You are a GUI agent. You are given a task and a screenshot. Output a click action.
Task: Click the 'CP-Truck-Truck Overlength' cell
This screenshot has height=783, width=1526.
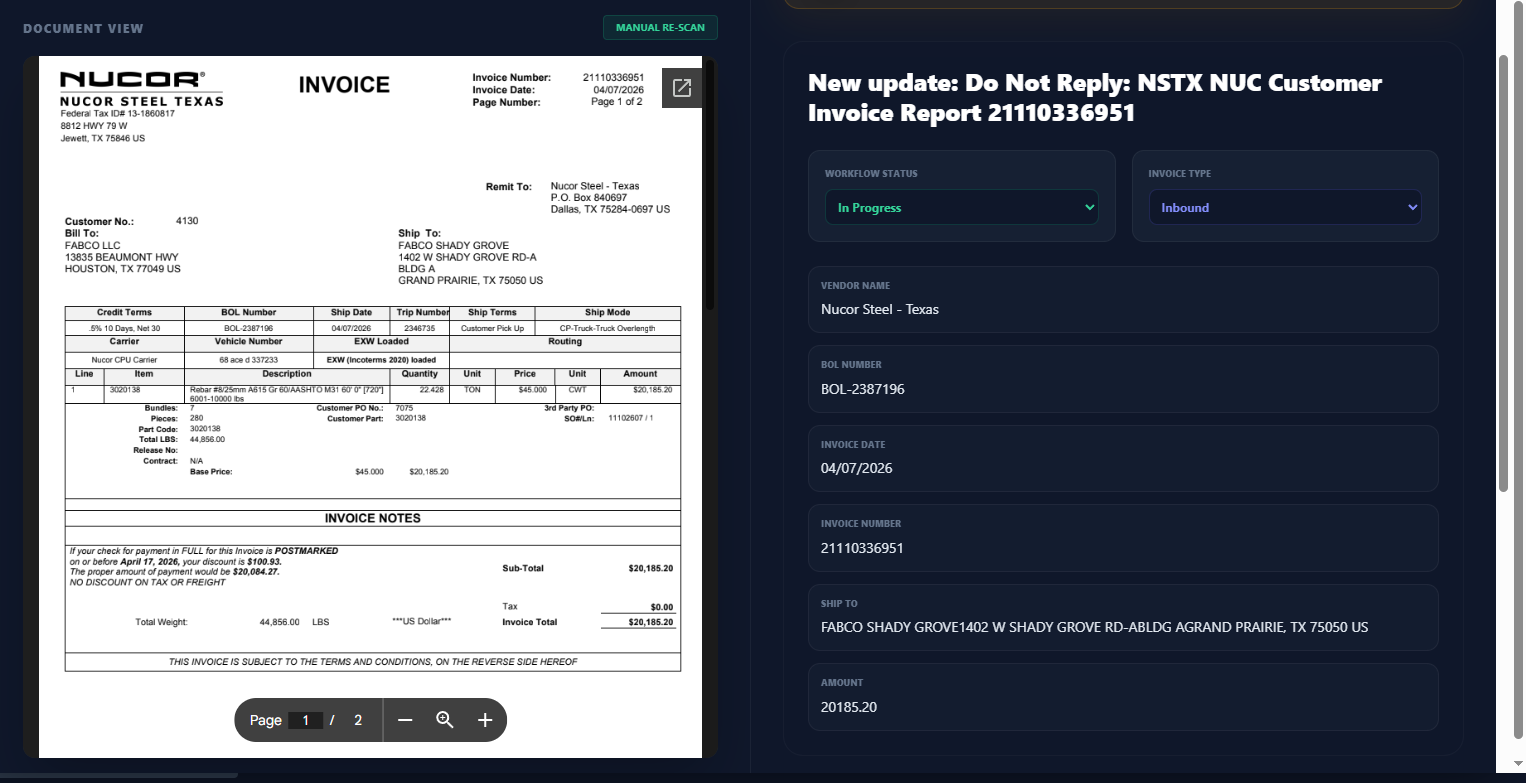(608, 328)
